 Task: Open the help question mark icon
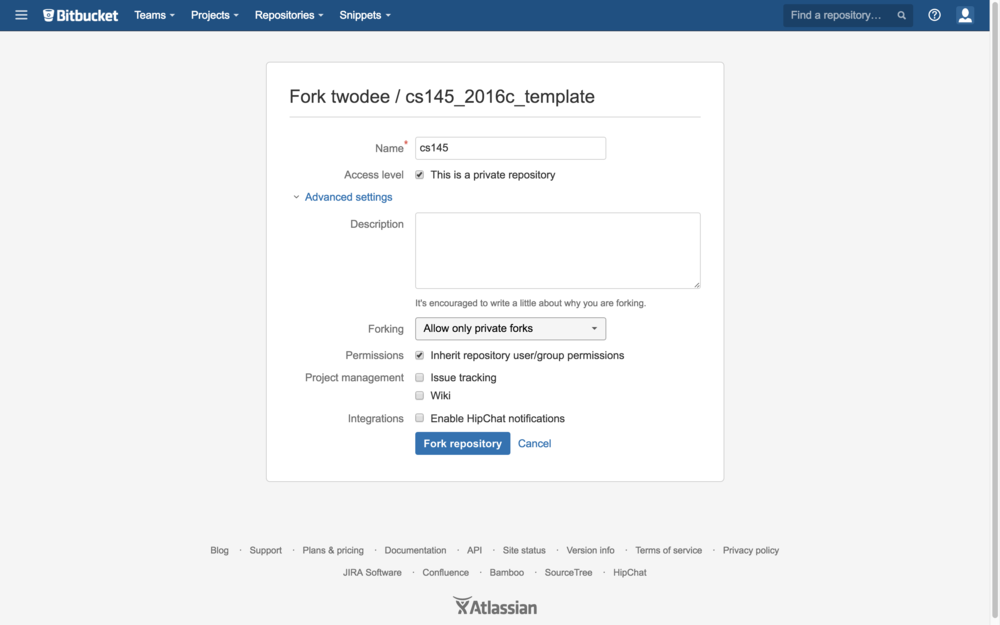point(934,15)
